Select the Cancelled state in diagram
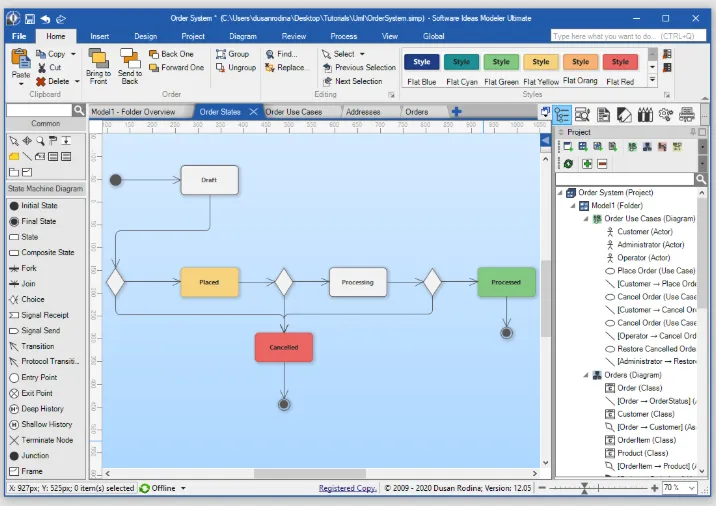 (284, 348)
